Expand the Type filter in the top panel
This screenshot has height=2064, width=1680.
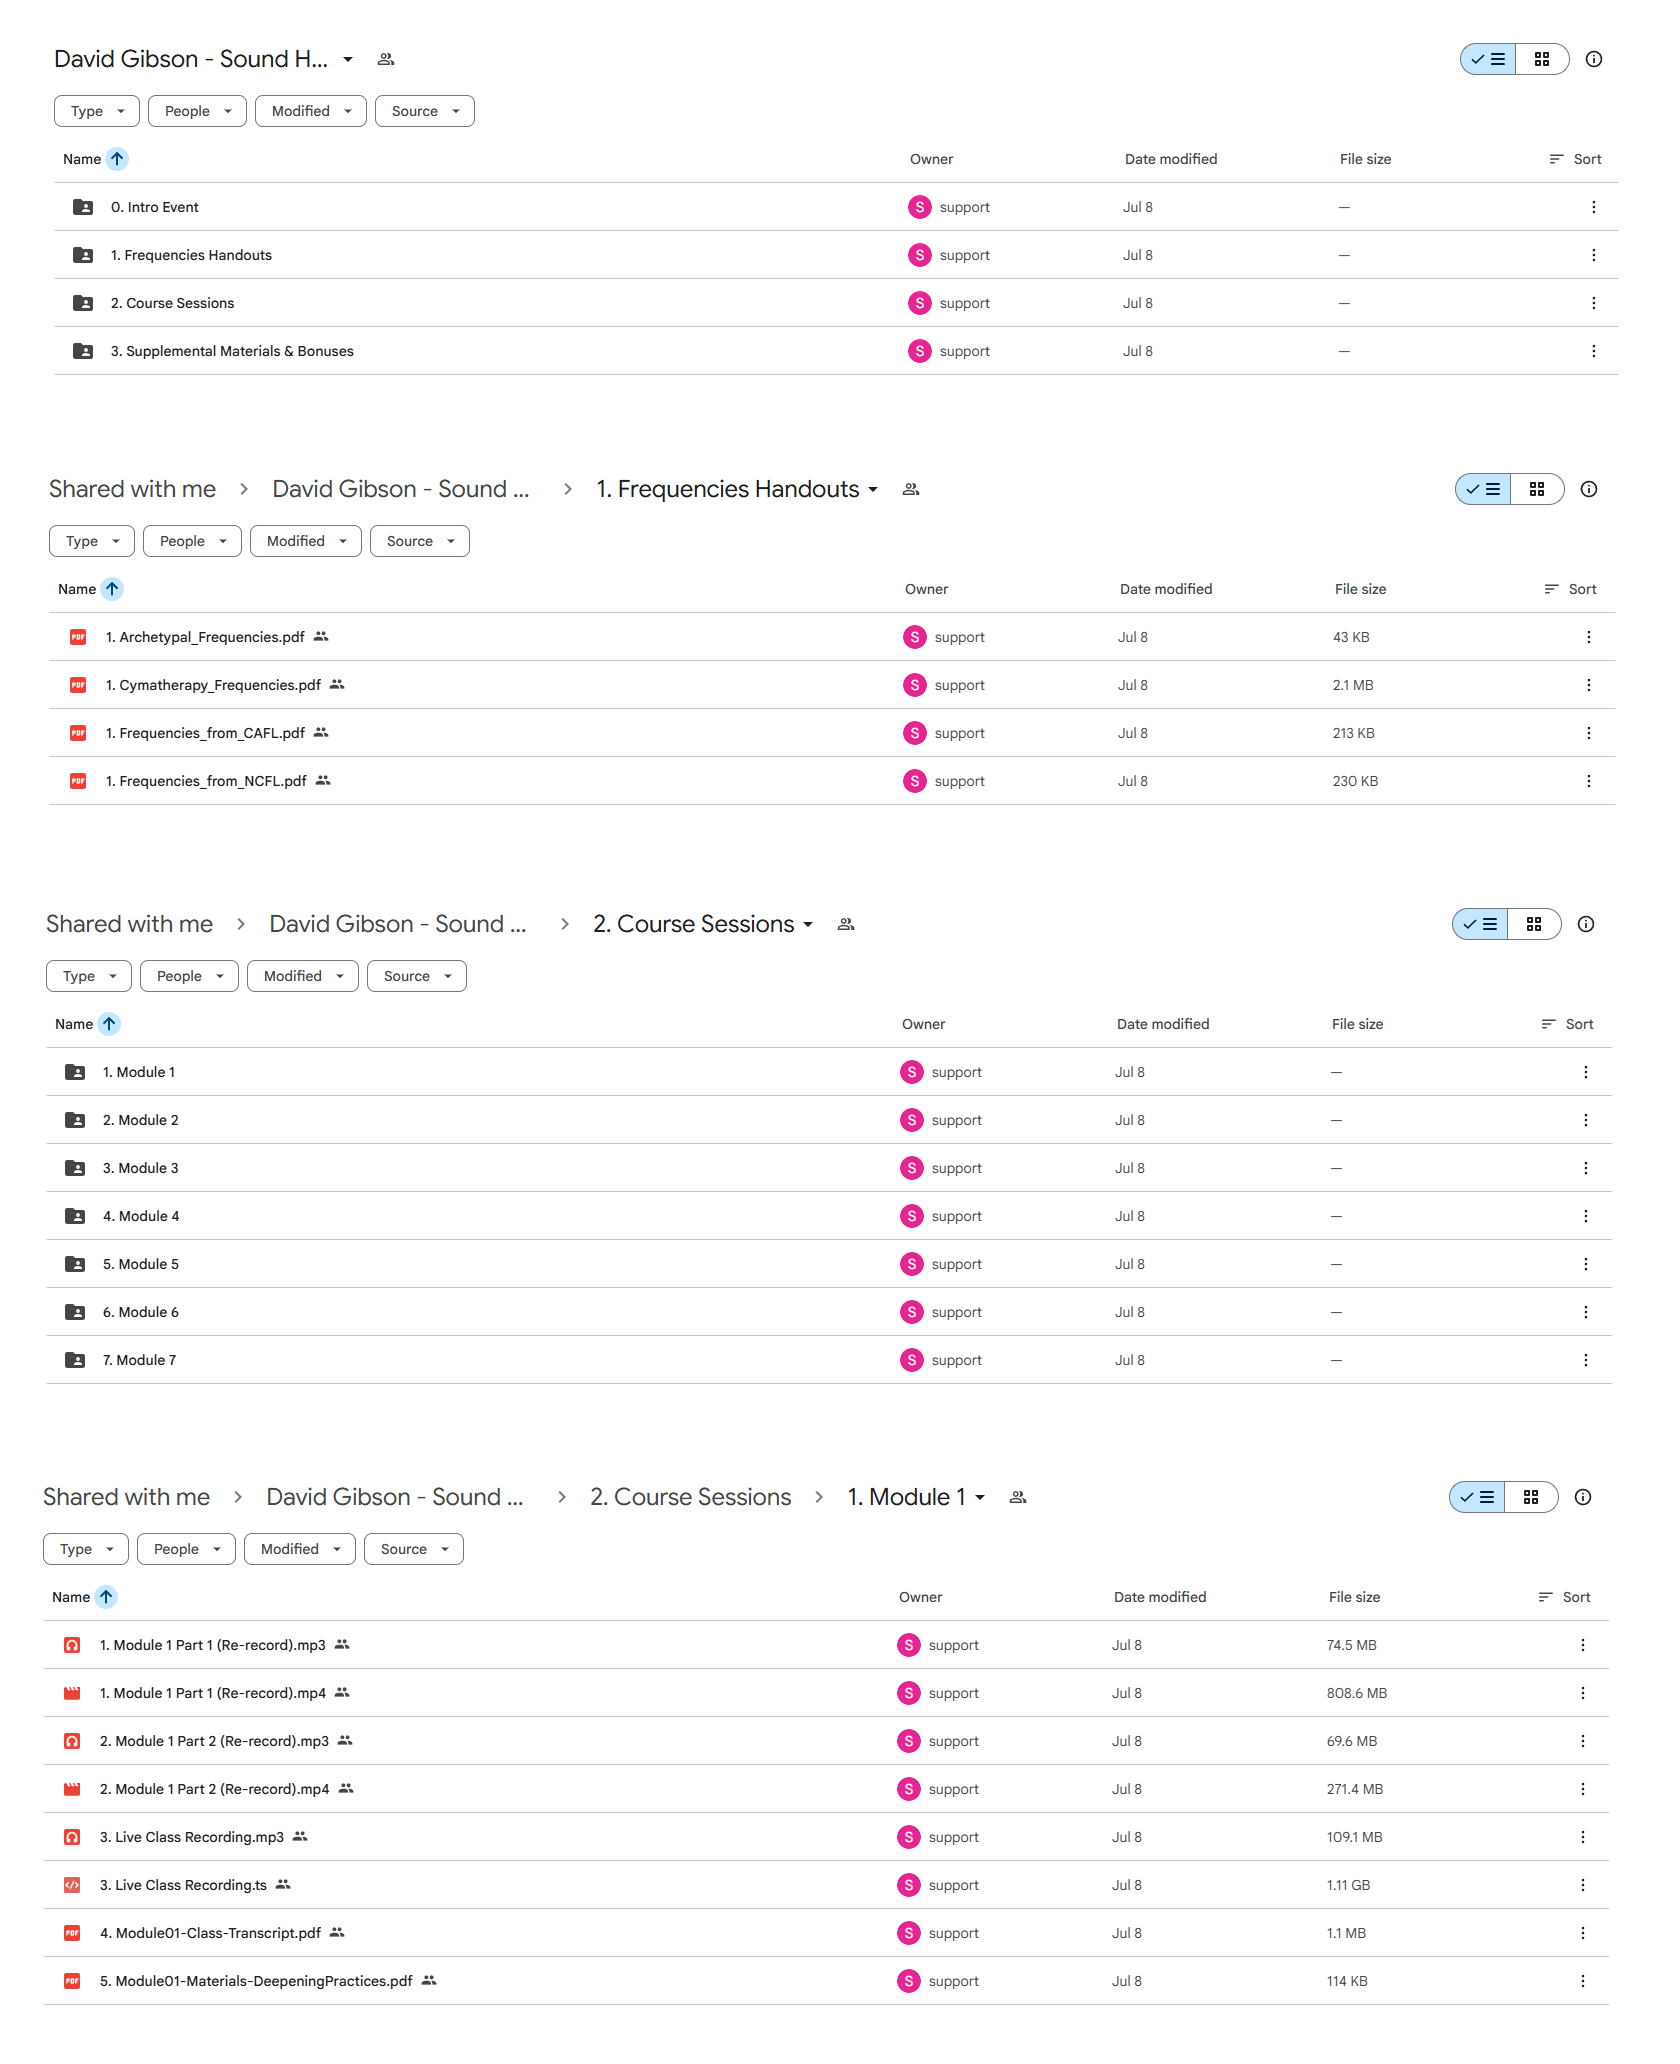click(96, 111)
